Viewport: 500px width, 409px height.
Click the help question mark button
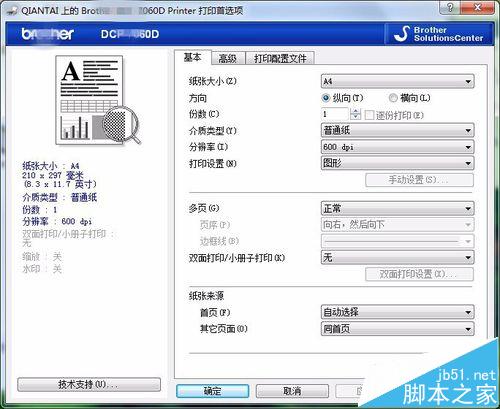point(450,7)
